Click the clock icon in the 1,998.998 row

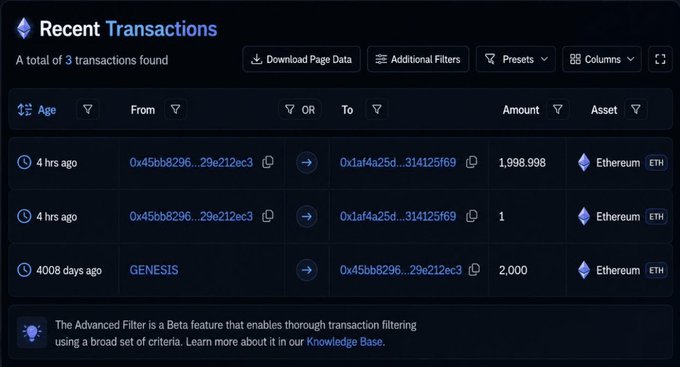click(x=24, y=163)
